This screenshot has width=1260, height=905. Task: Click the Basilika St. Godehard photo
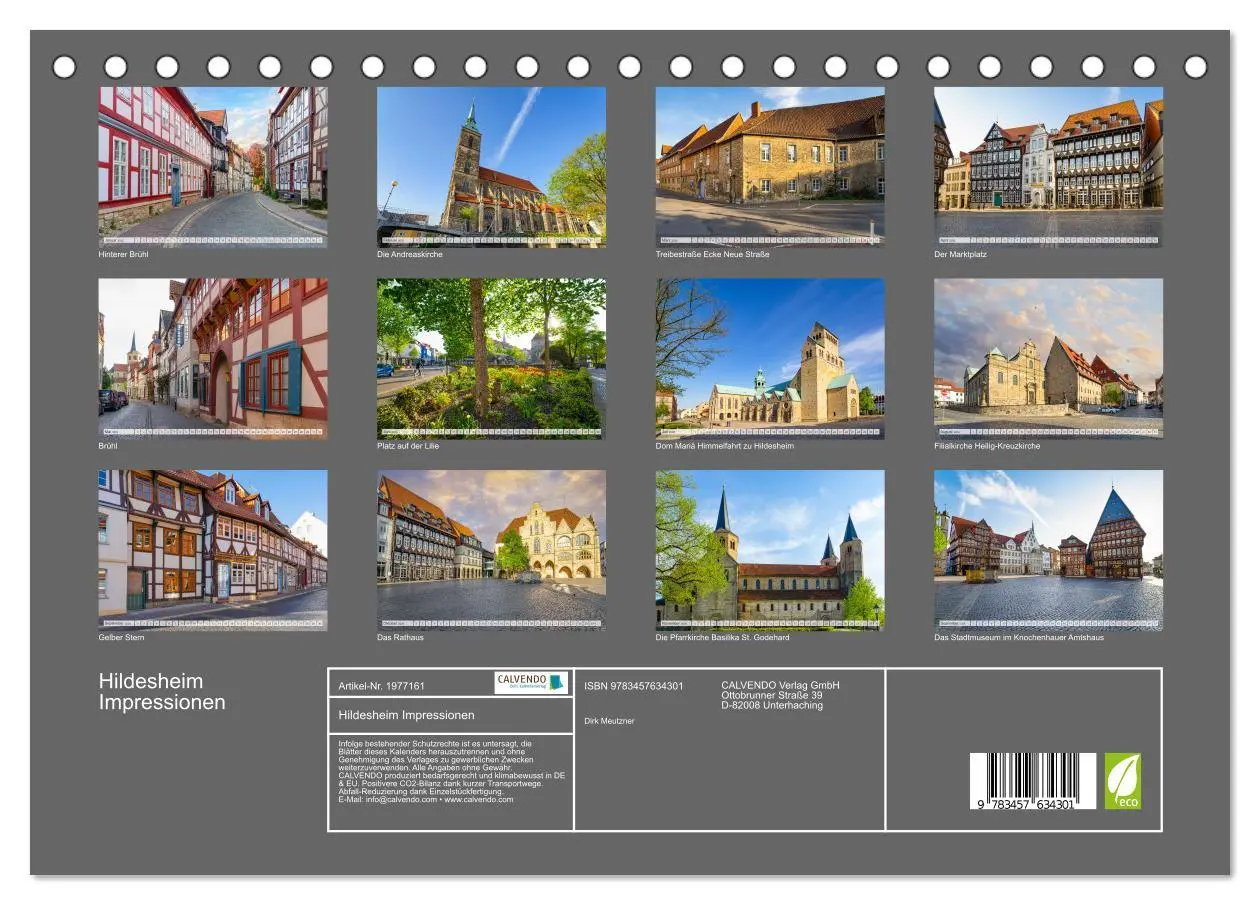770,550
